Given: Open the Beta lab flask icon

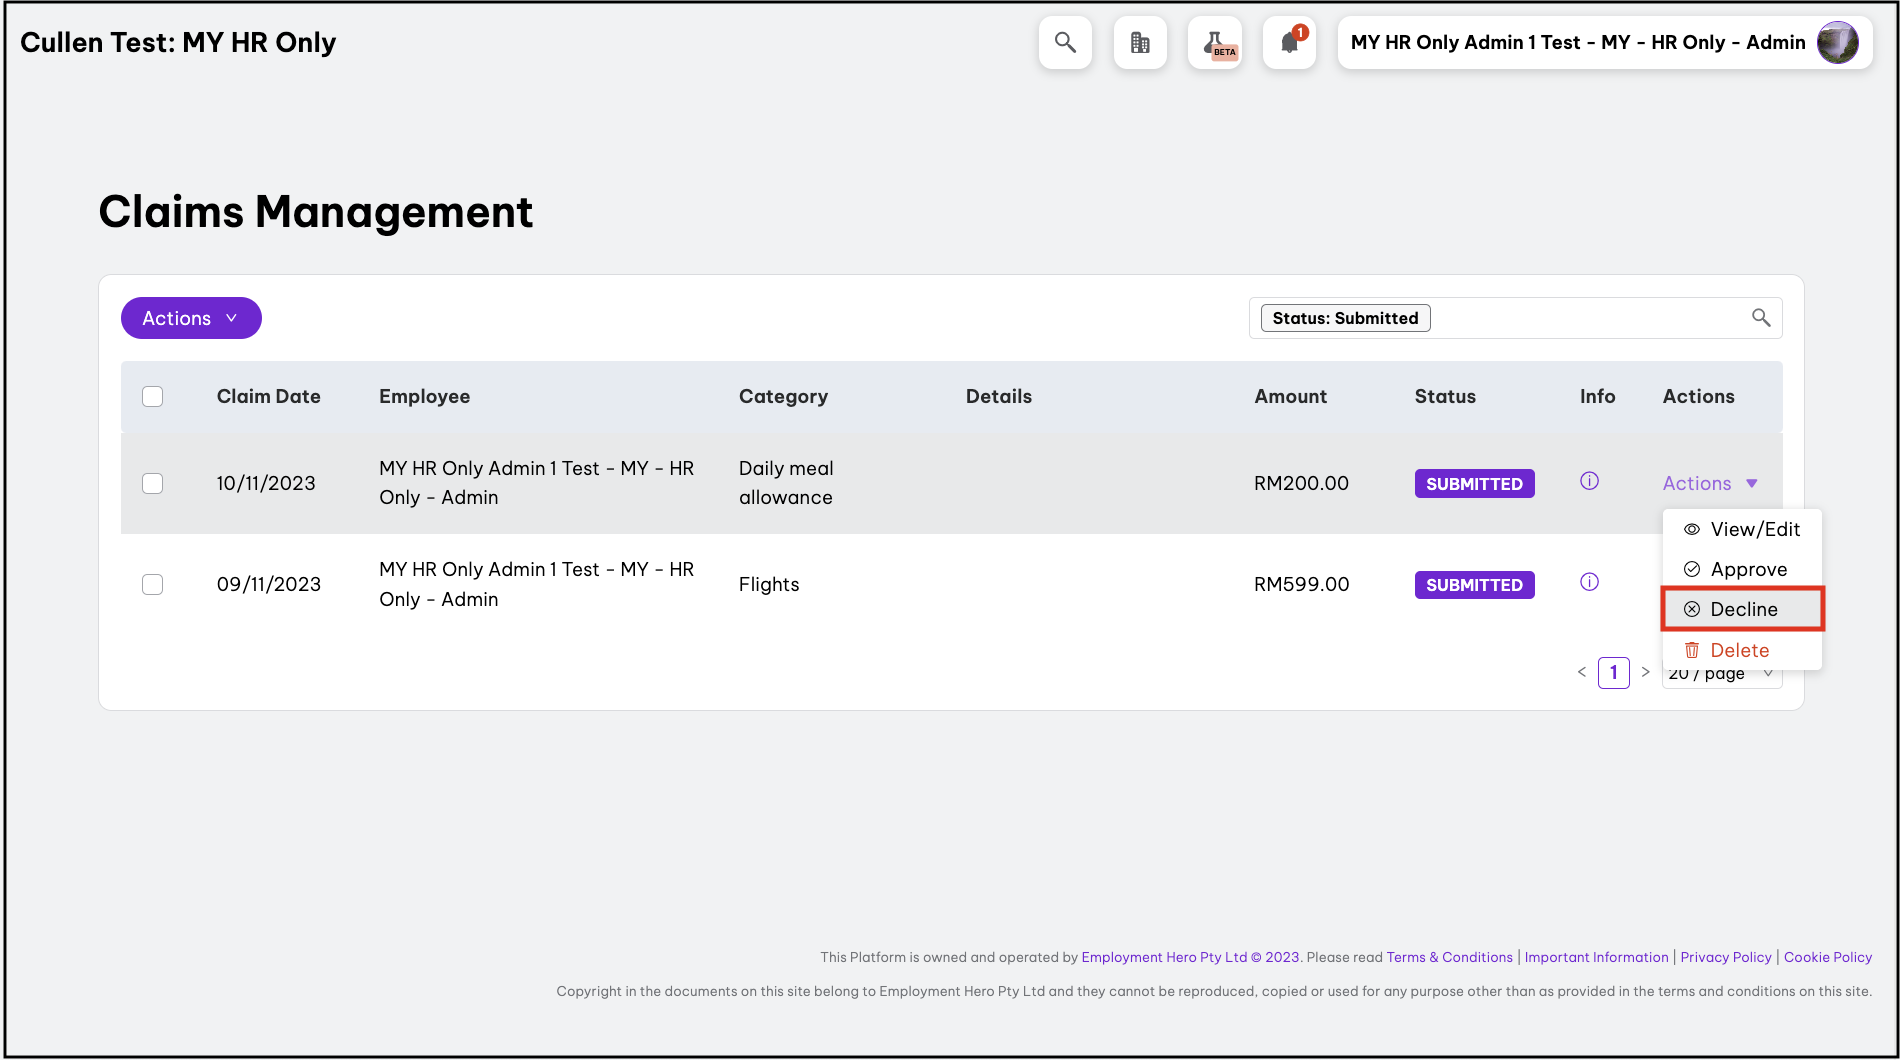Looking at the screenshot, I should tap(1215, 43).
